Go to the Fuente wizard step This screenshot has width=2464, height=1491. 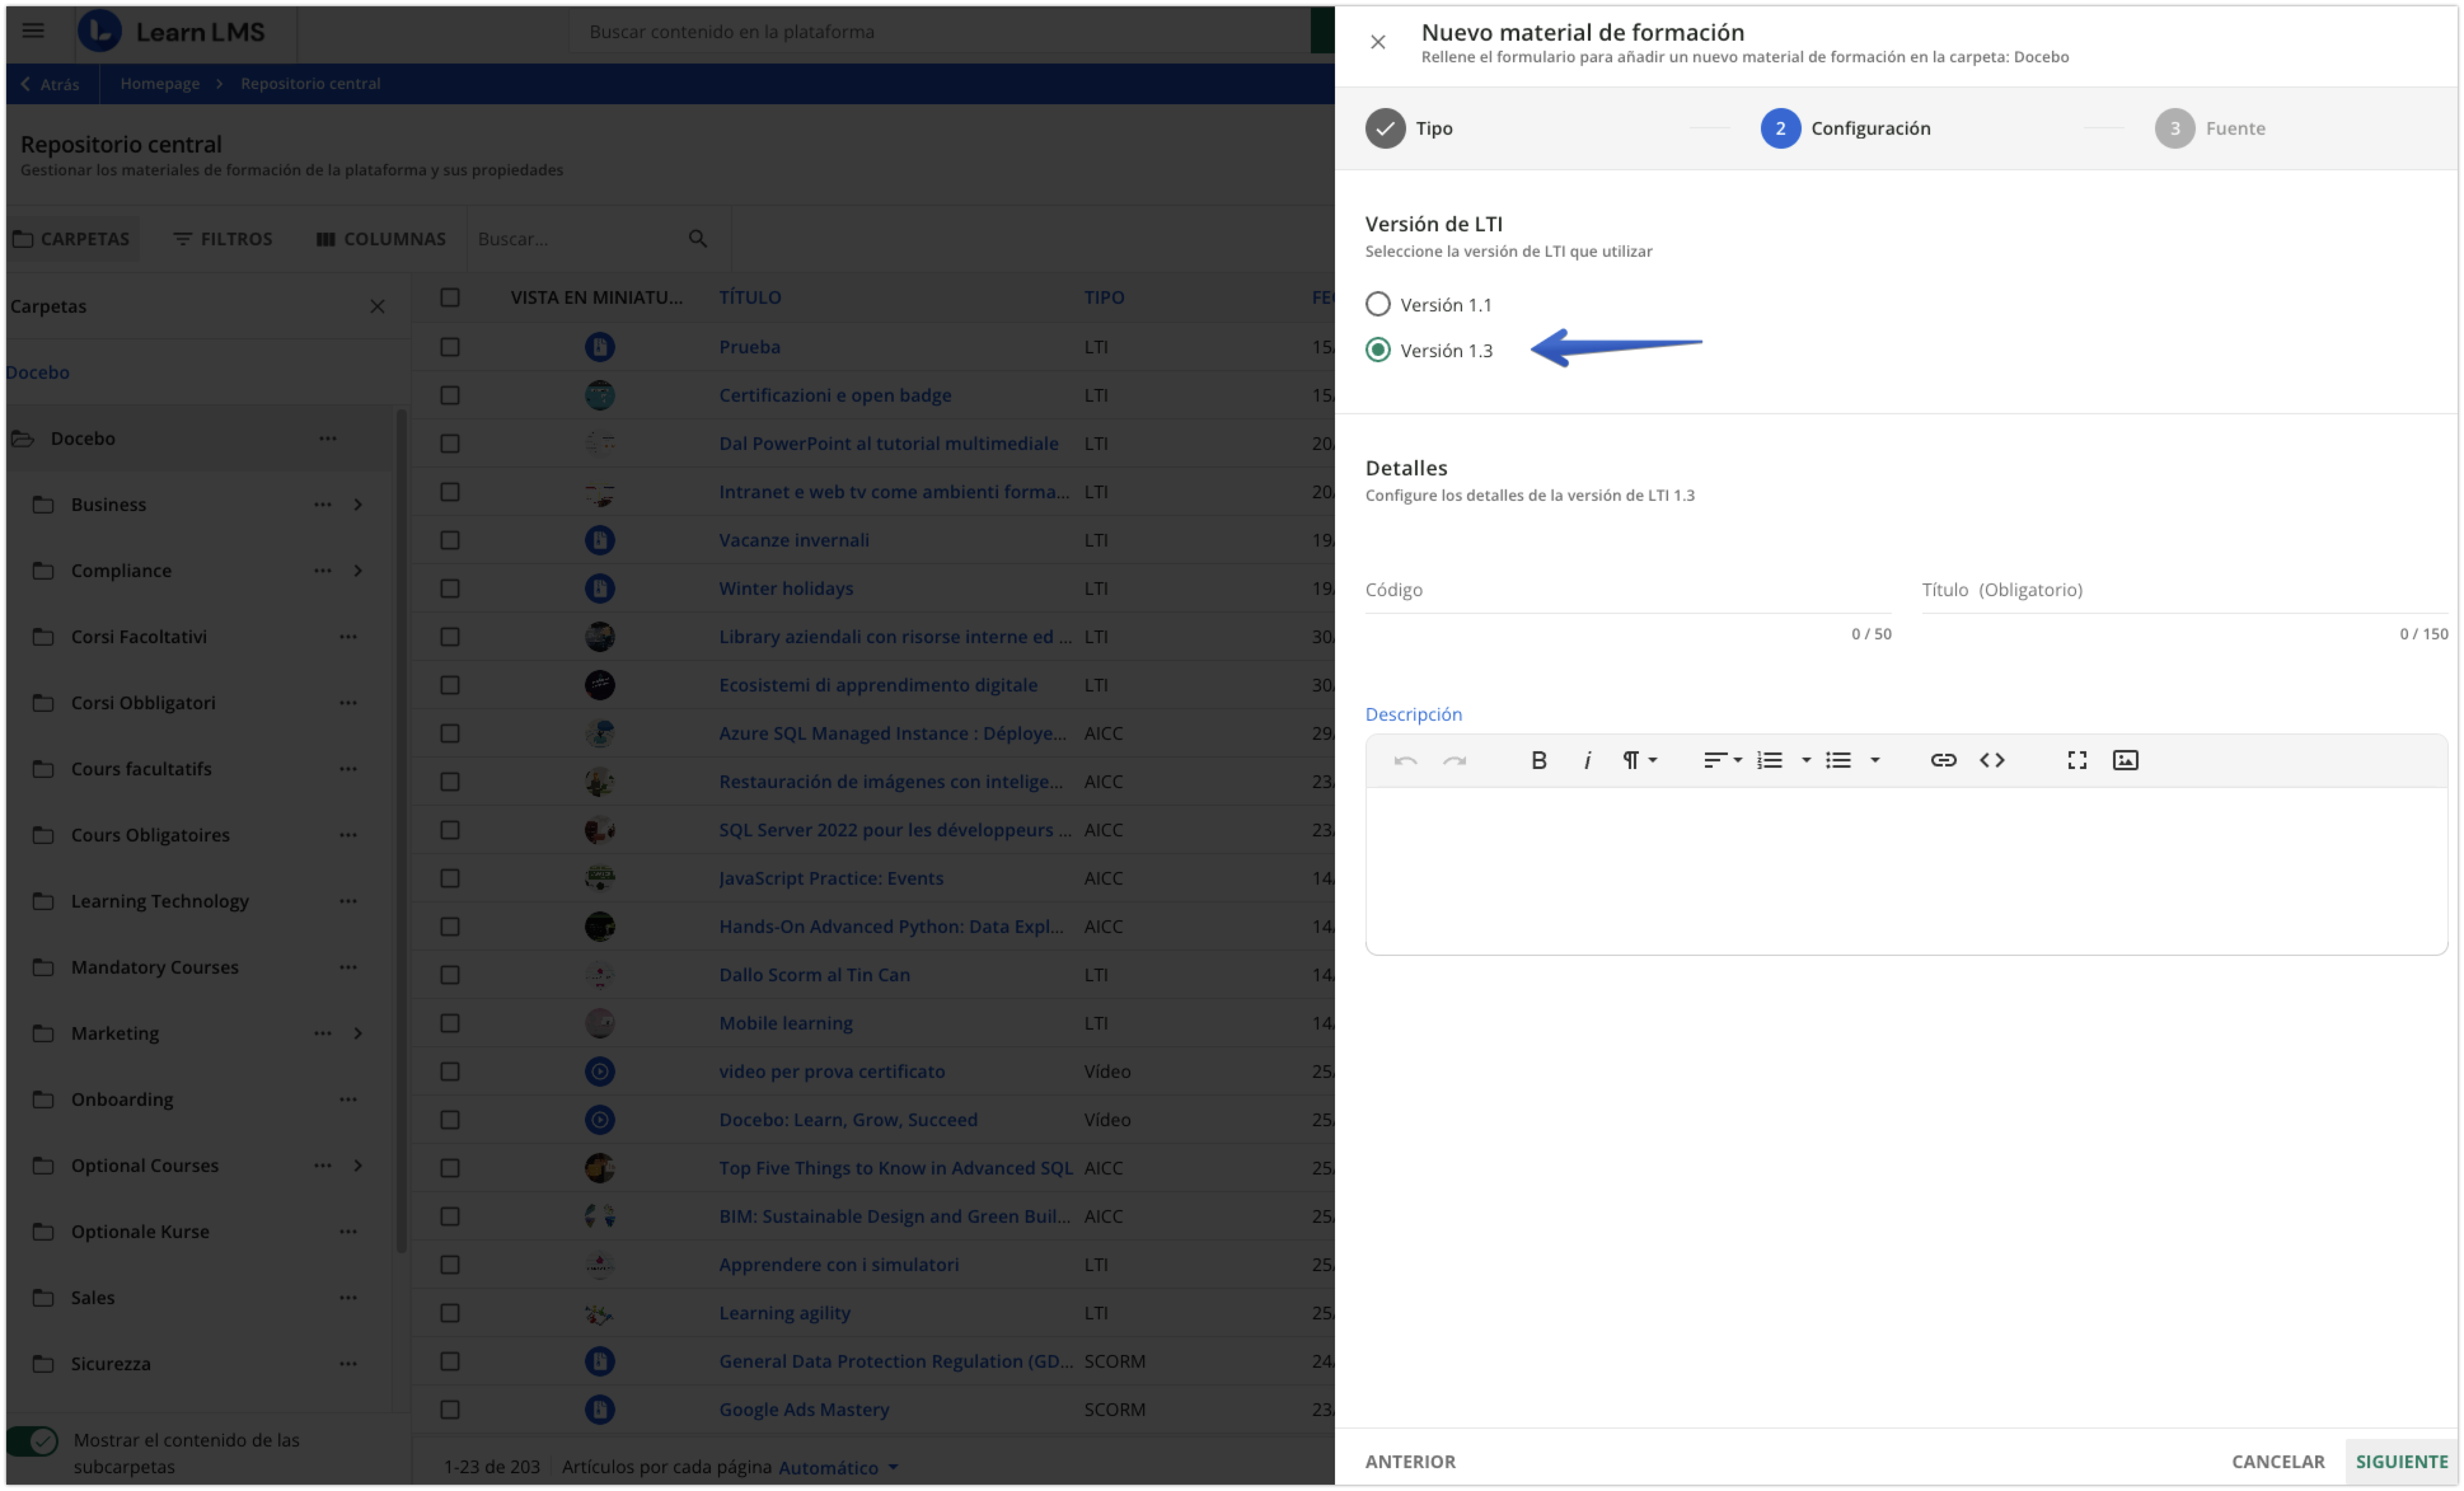tap(2210, 128)
